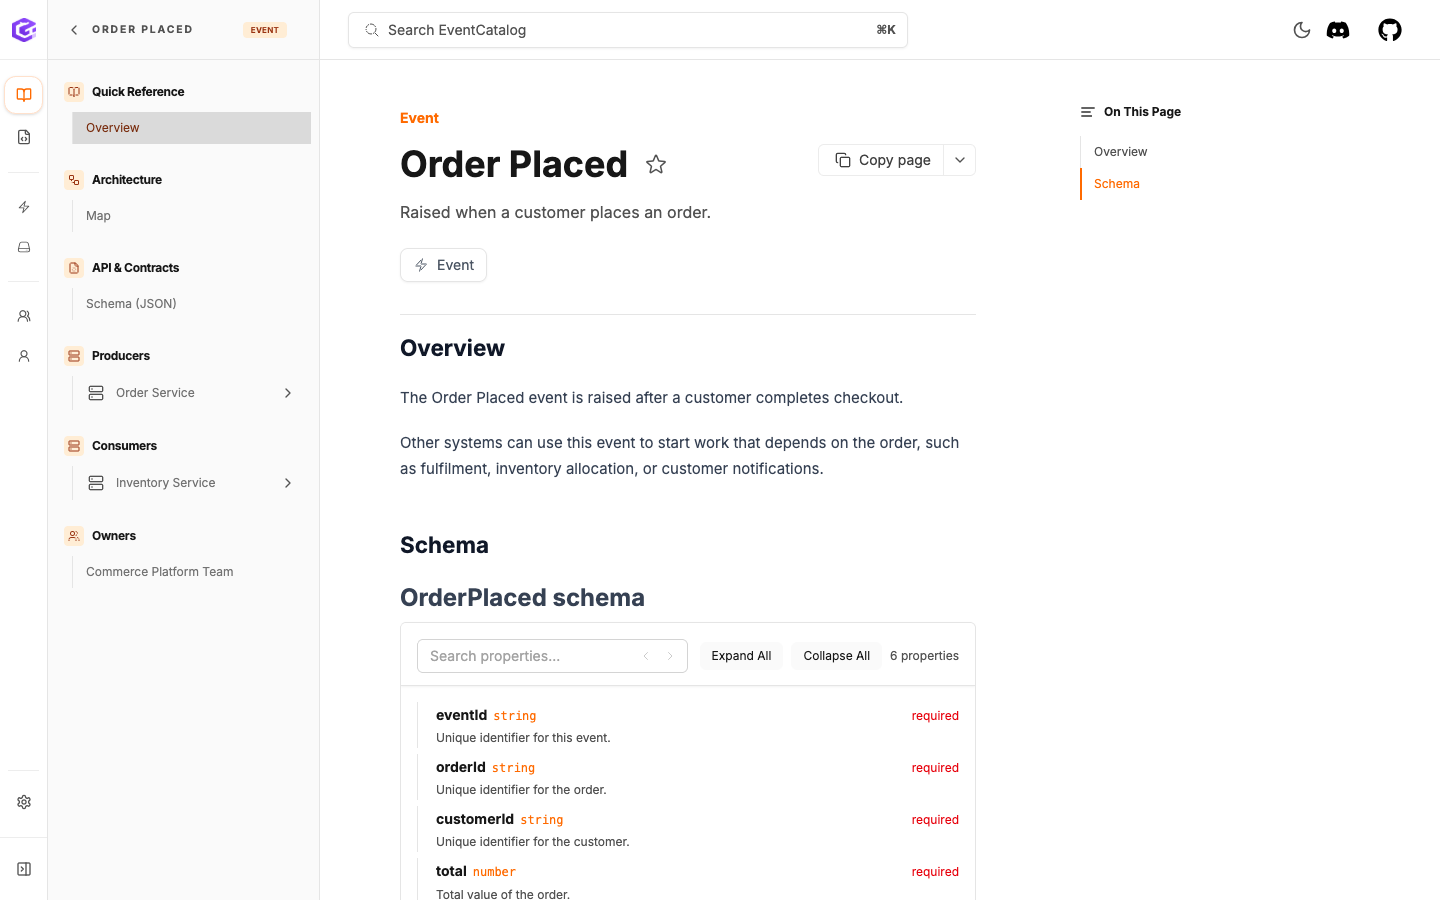Focus the Search EventCatalog field
The height and width of the screenshot is (900, 1440).
(628, 30)
